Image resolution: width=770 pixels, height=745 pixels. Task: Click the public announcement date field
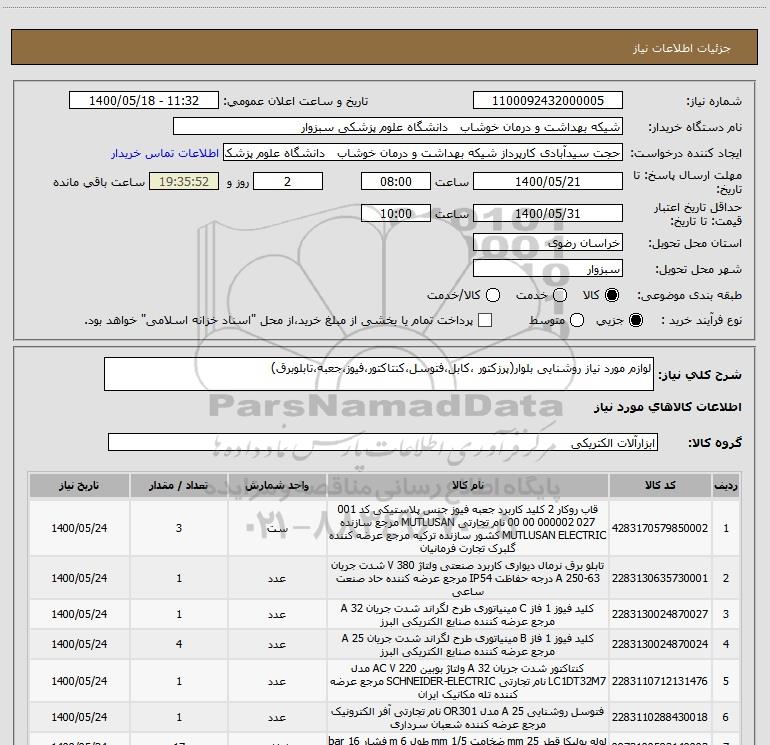click(x=144, y=101)
